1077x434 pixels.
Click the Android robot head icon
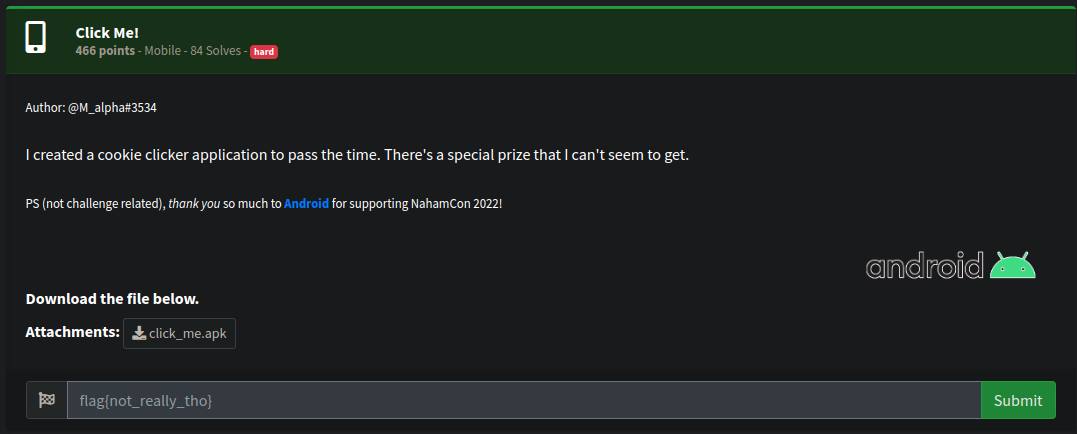1012,266
